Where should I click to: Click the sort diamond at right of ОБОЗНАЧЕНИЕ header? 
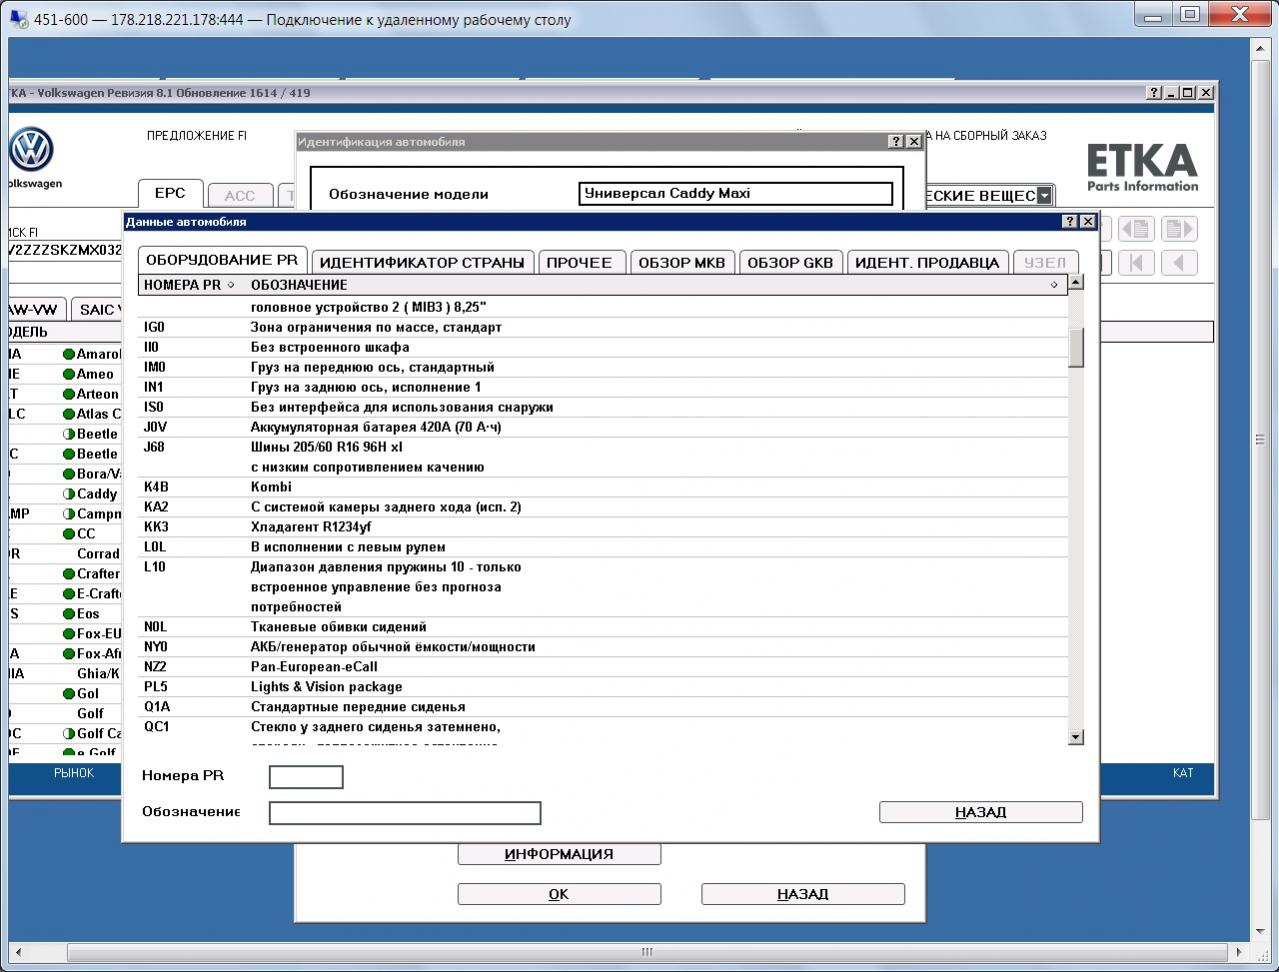pyautogui.click(x=1054, y=285)
